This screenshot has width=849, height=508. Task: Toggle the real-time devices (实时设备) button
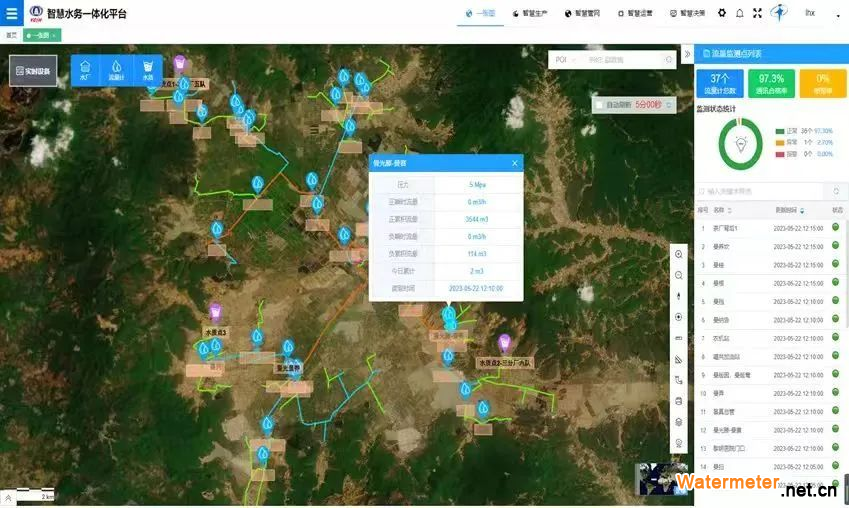pyautogui.click(x=33, y=71)
